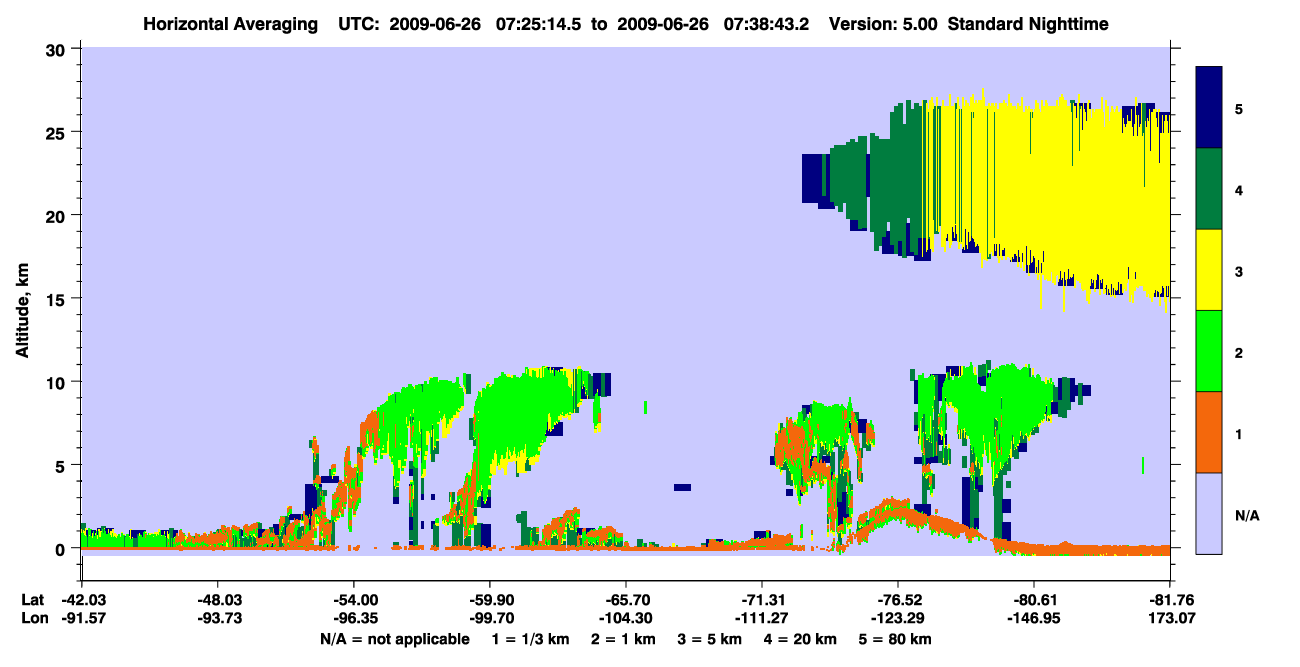Image resolution: width=1300 pixels, height=667 pixels.
Task: Click the longitude value -146.95
Action: click(x=1034, y=618)
